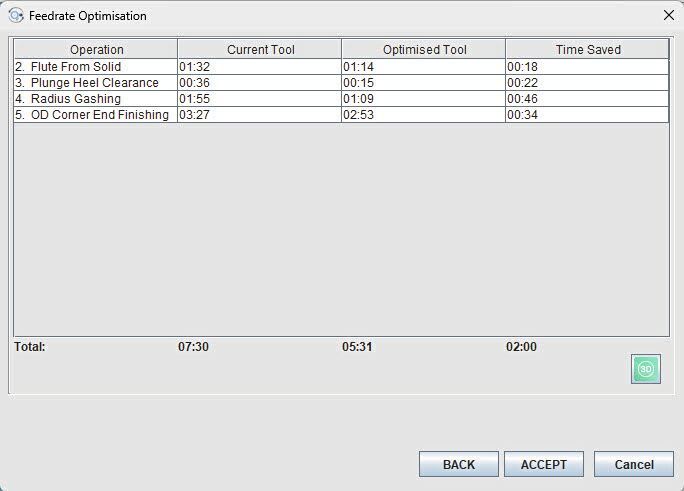Click the 'Total:' label
The height and width of the screenshot is (491, 684).
pos(30,347)
